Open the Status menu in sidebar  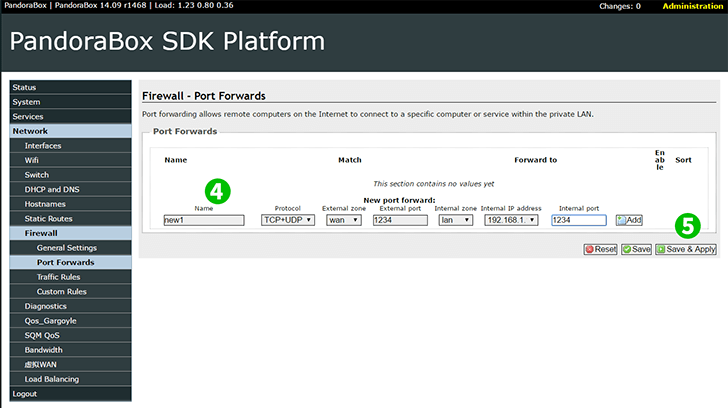coord(71,87)
